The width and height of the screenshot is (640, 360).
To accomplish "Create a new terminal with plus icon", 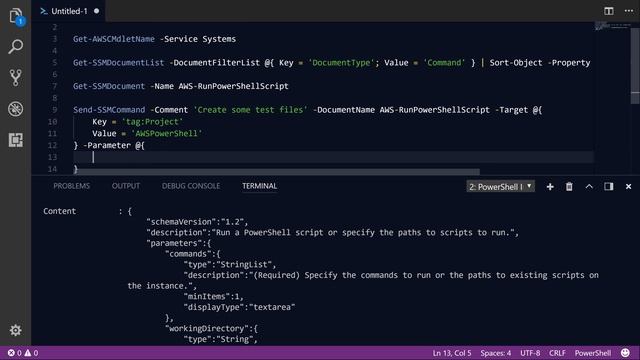I will point(550,187).
